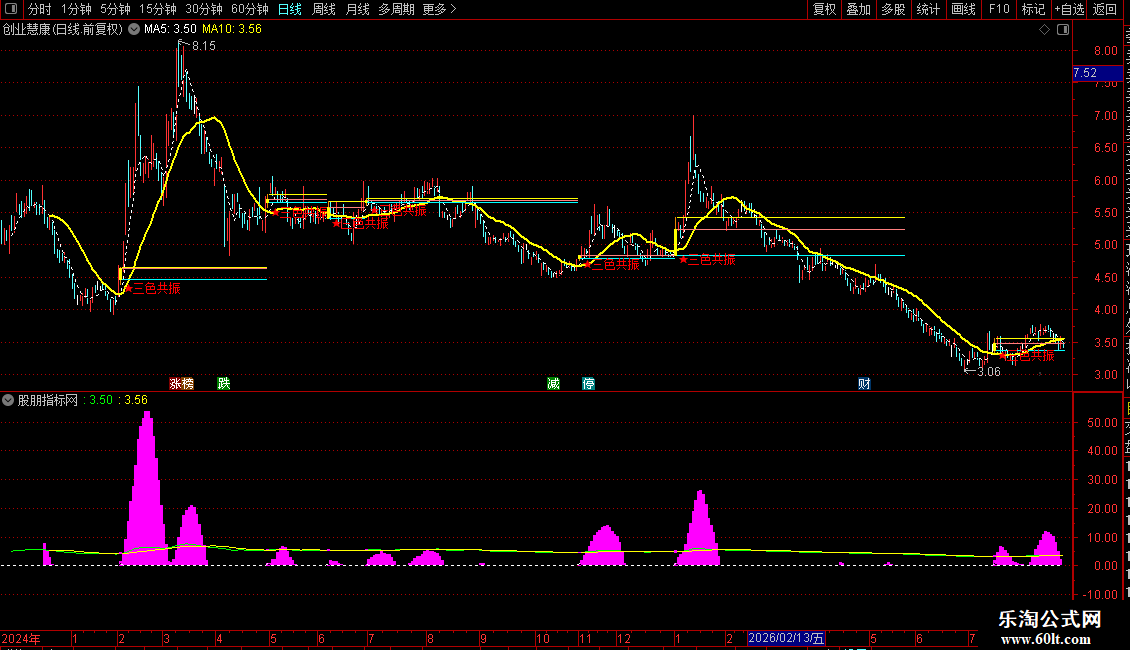Switch to 分时 intraday view
1130x650 pixels.
[x=40, y=9]
